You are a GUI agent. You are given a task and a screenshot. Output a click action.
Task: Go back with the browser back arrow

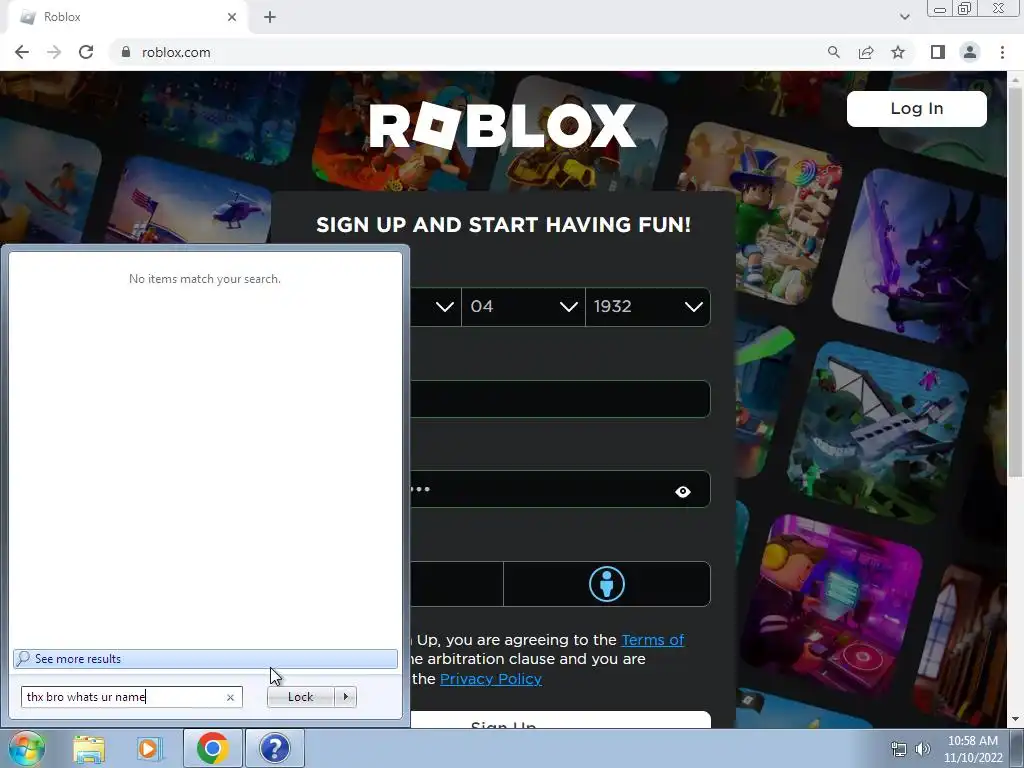[x=22, y=52]
